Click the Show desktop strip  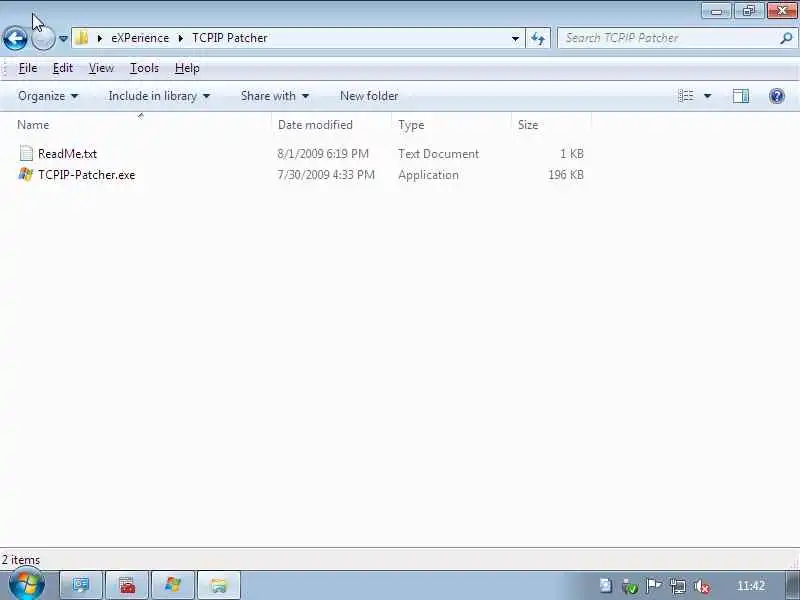point(793,585)
